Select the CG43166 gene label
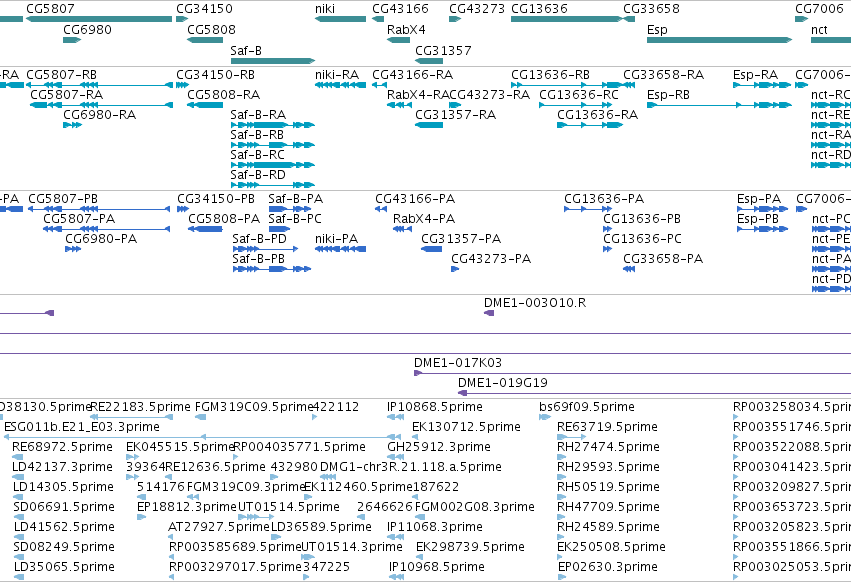Viewport: 851px width, 582px height. [400, 9]
